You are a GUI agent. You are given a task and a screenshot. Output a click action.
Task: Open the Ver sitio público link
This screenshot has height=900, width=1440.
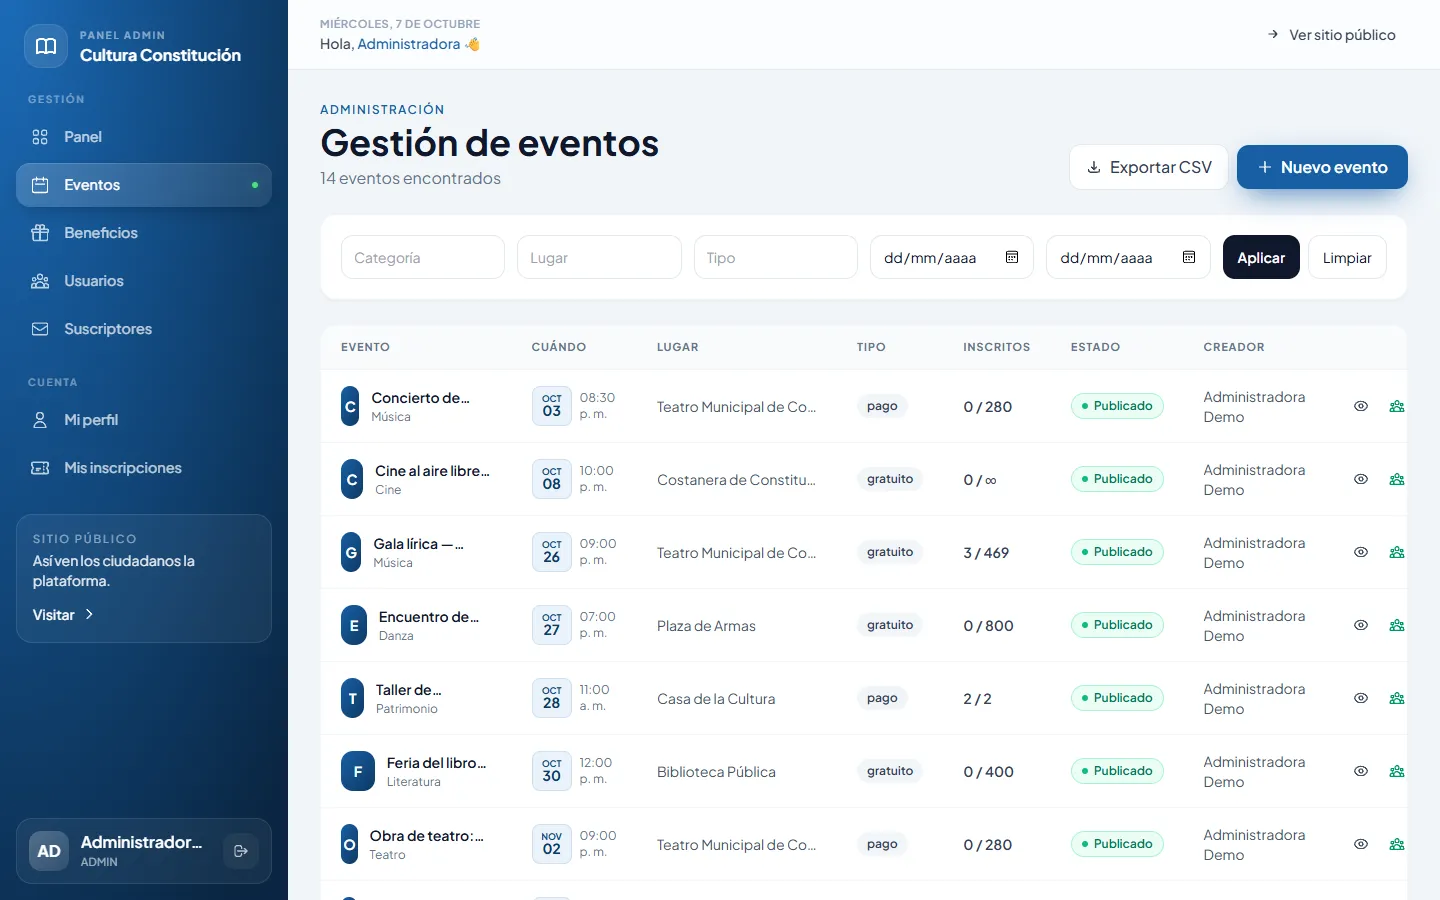(1331, 35)
